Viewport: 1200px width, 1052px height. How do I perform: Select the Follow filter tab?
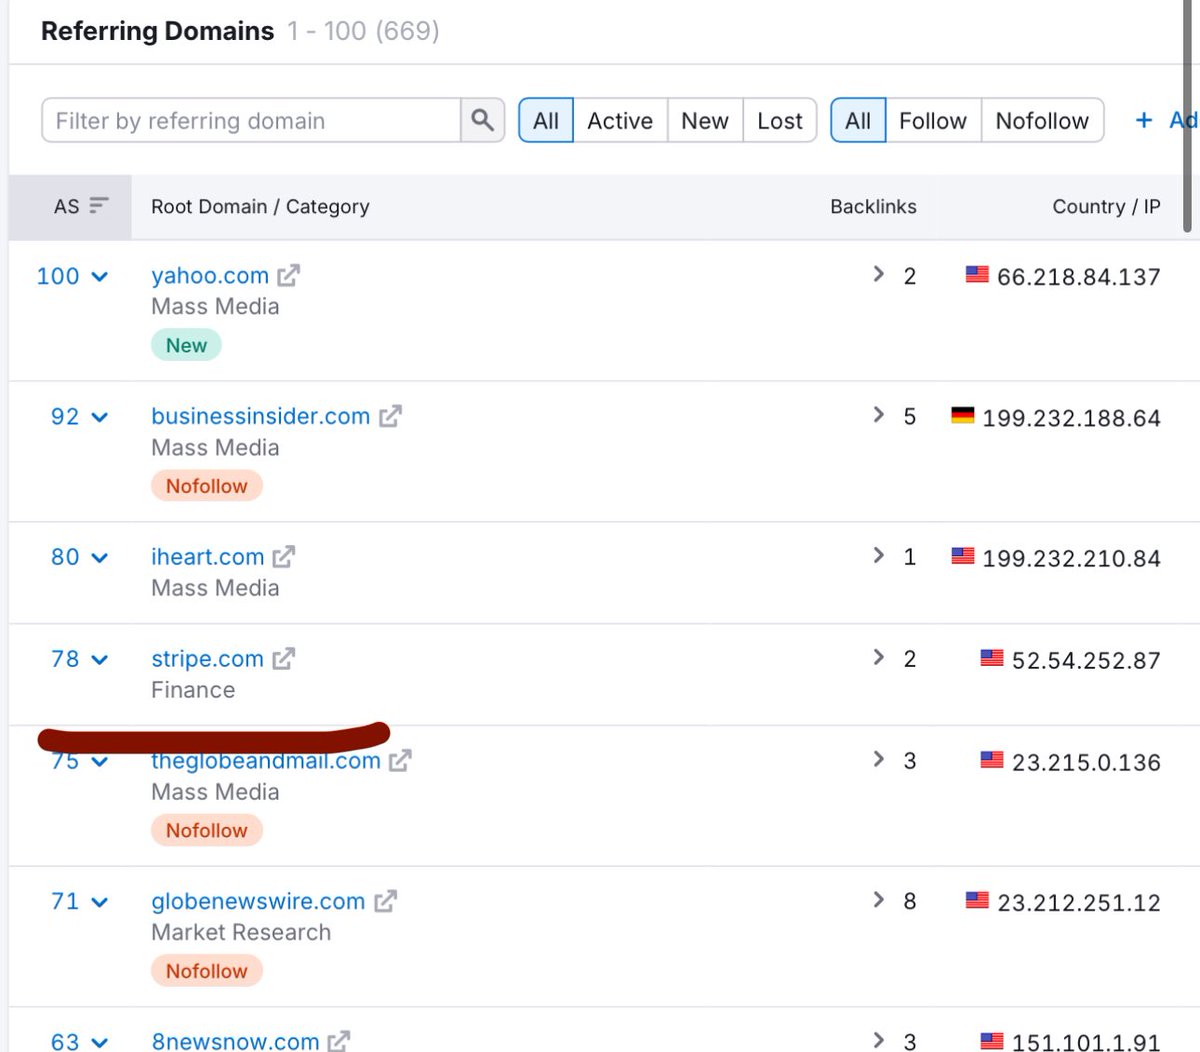click(933, 121)
